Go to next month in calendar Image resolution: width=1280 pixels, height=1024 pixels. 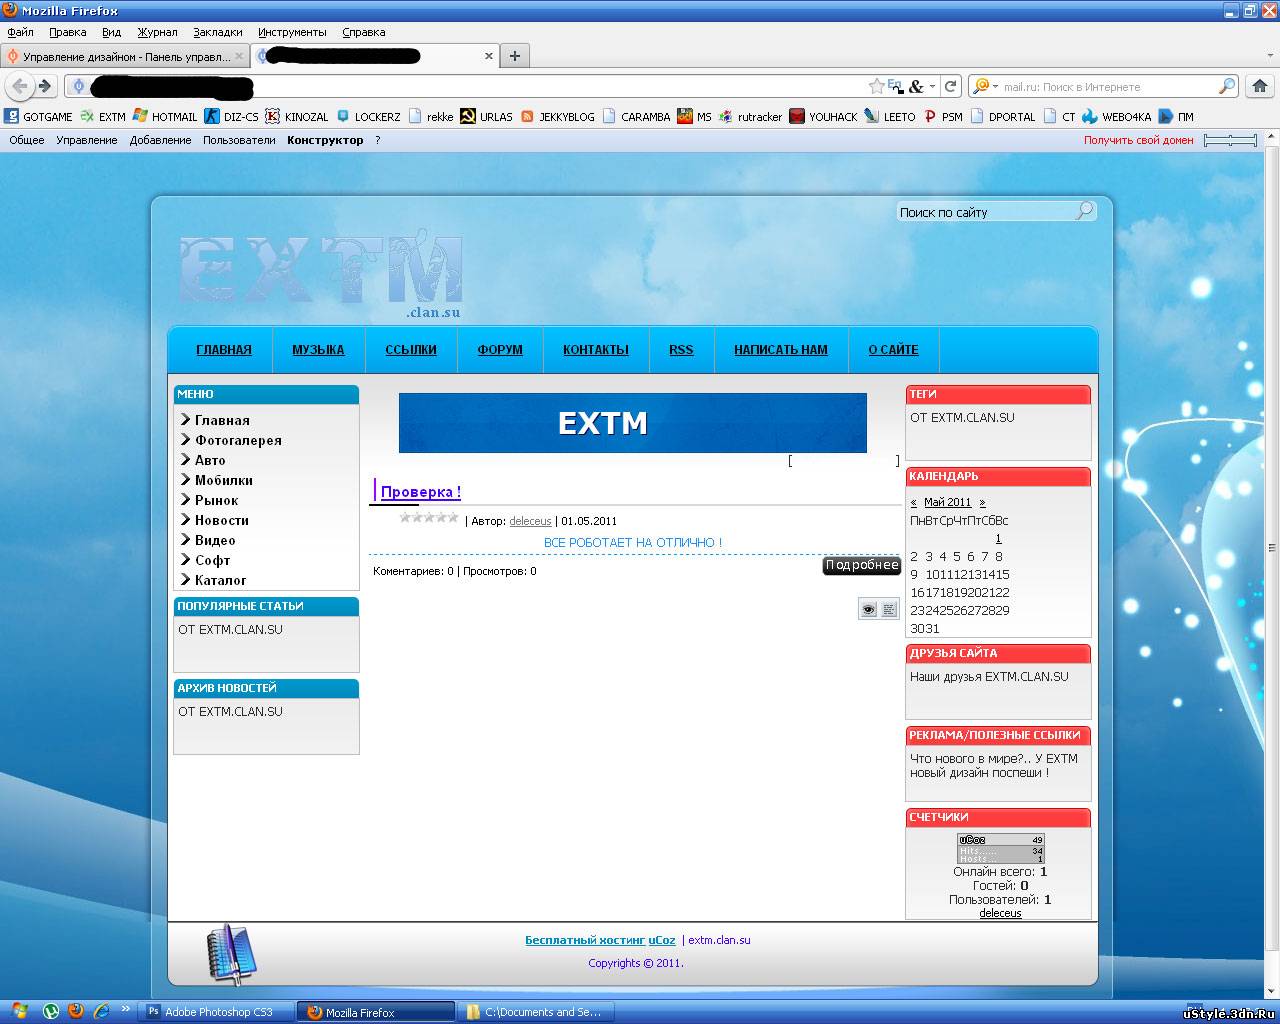[x=982, y=502]
